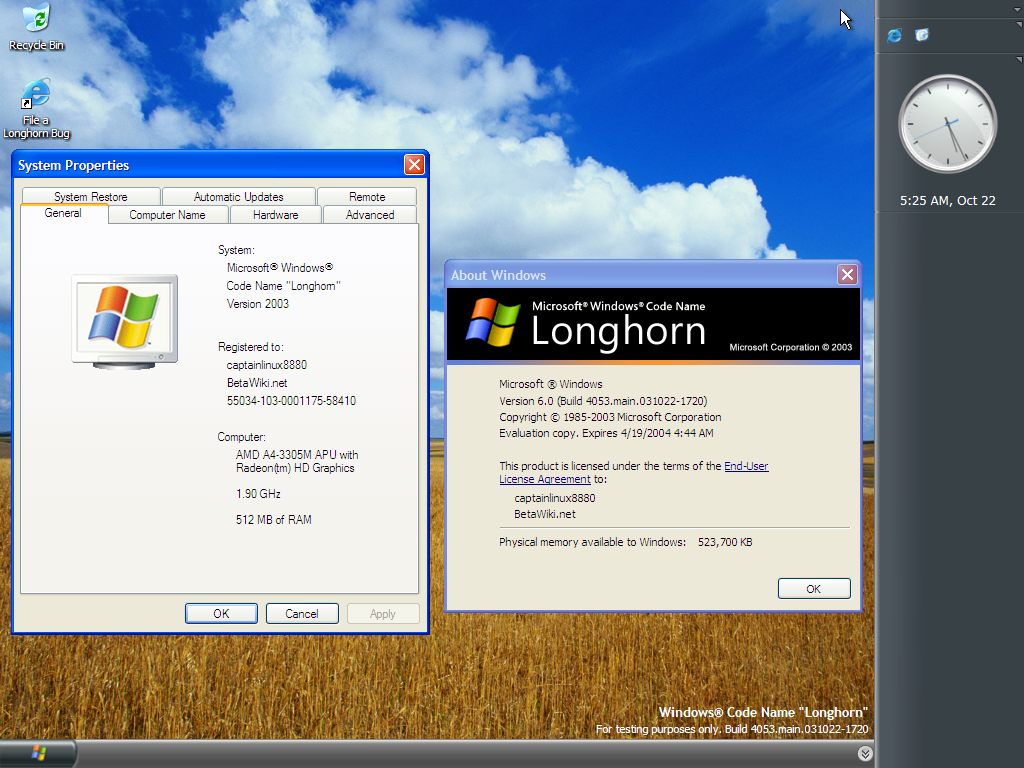Viewport: 1024px width, 768px height.
Task: Click Version 2003 in System Properties
Action: tap(257, 304)
